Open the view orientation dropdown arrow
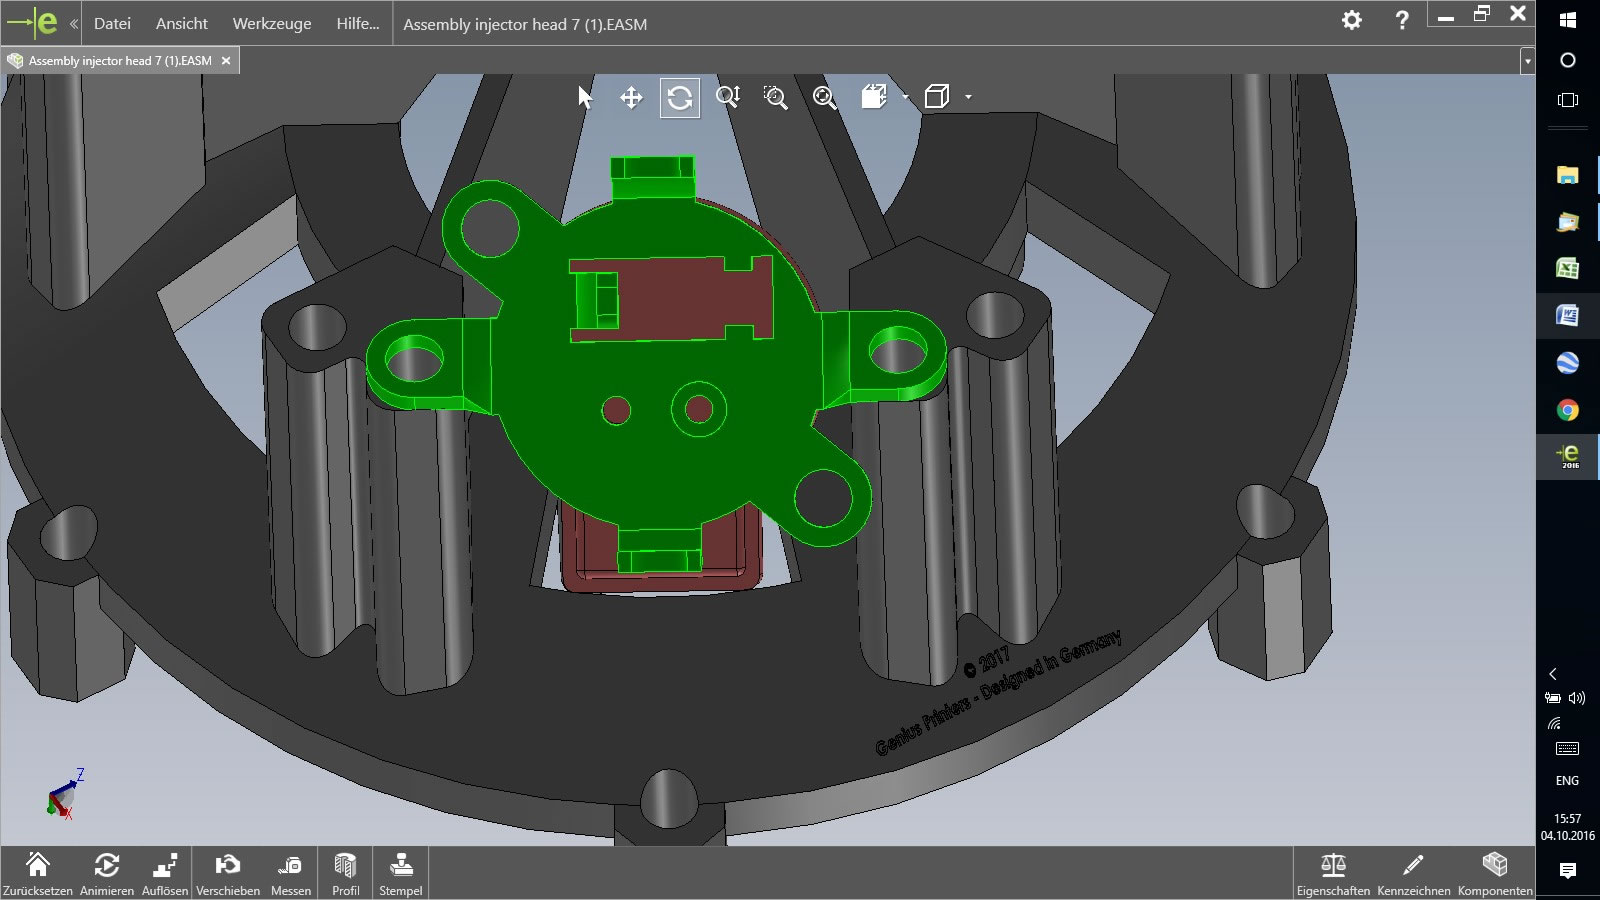Image resolution: width=1600 pixels, height=900 pixels. [x=905, y=97]
